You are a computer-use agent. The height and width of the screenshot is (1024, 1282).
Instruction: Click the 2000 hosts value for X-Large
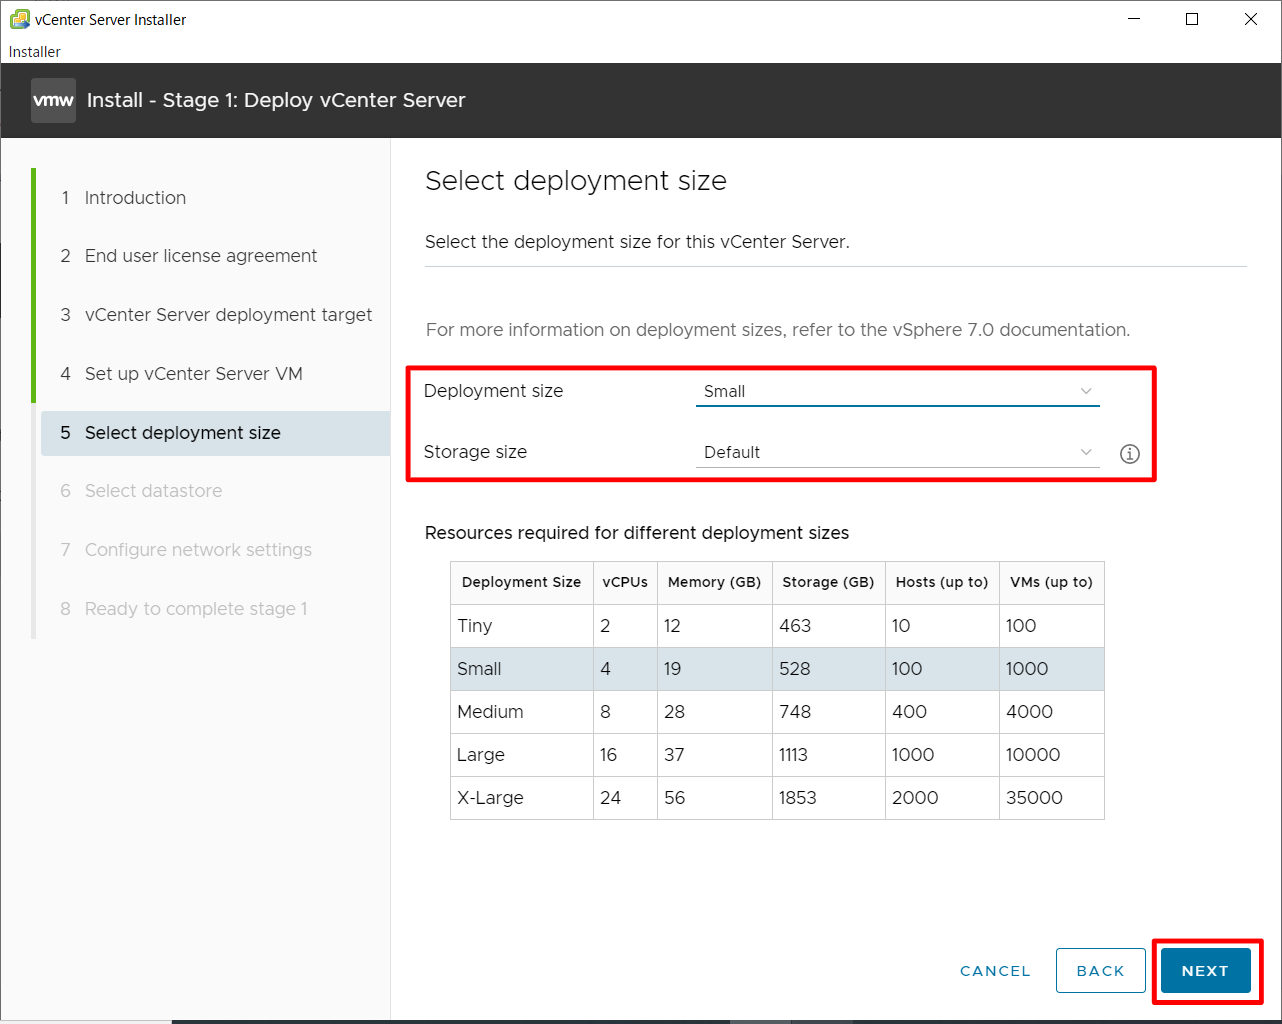click(x=915, y=798)
